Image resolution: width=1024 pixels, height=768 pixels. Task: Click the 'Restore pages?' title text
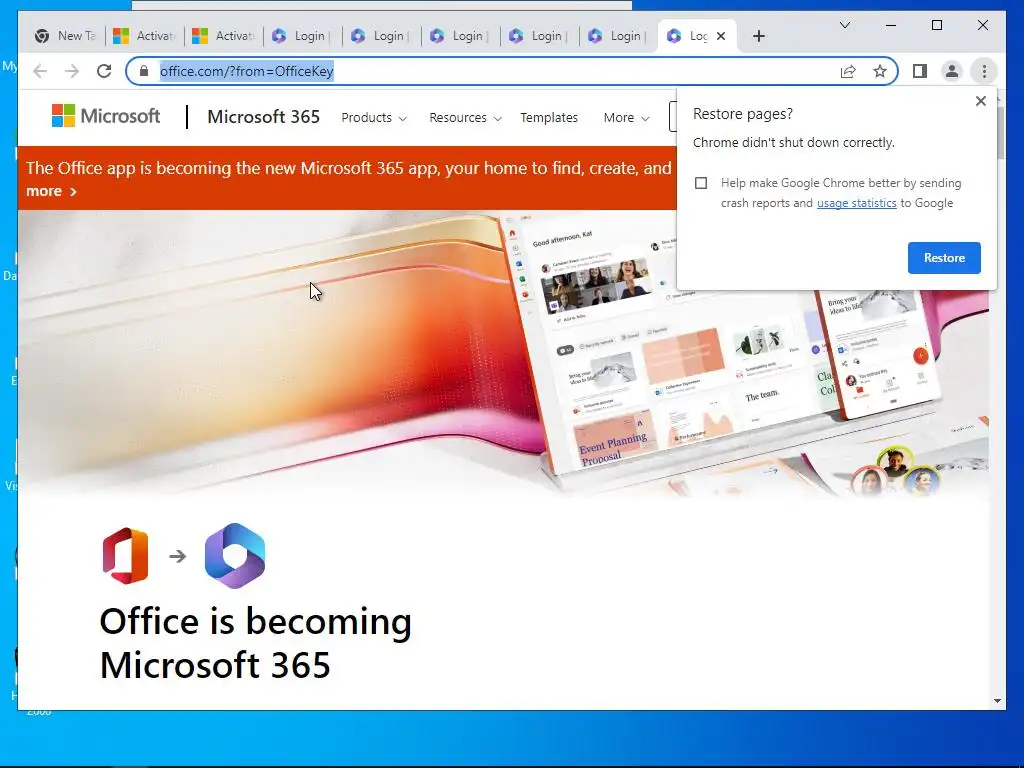click(743, 114)
